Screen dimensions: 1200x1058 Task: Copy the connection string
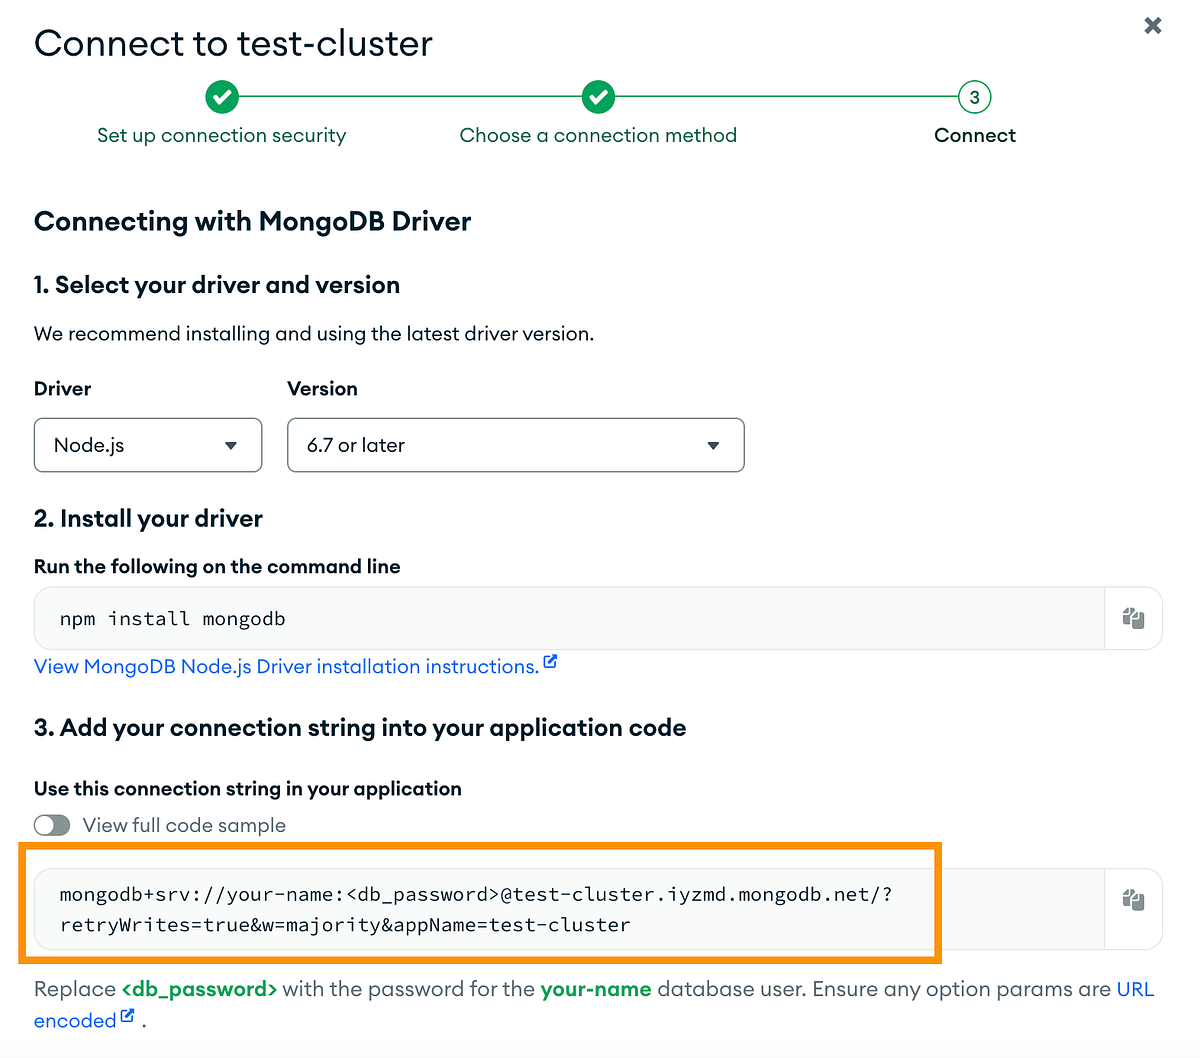tap(1133, 899)
